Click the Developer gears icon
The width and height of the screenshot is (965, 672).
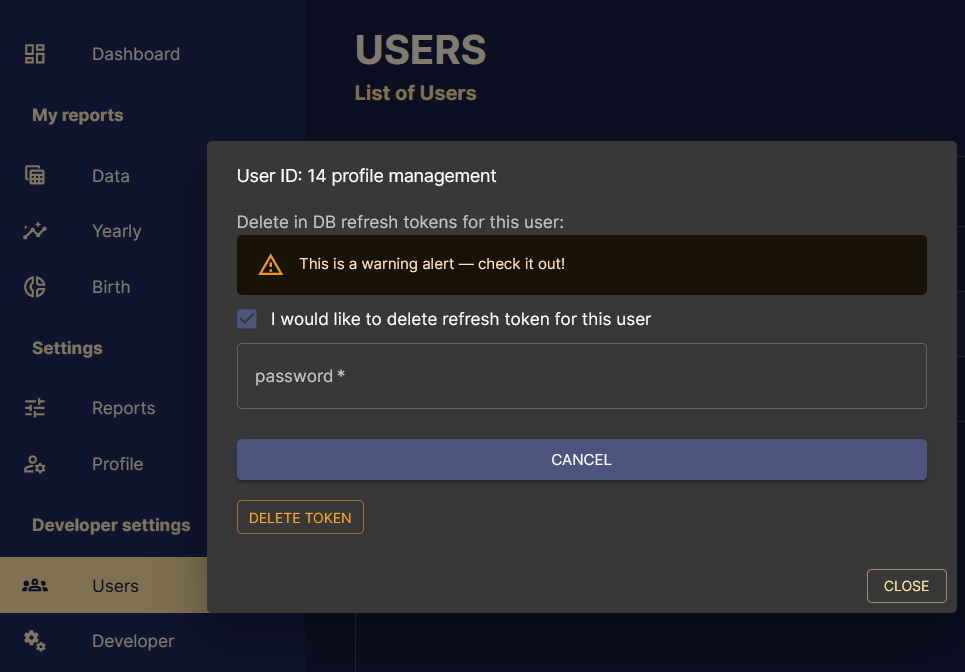(x=34, y=641)
